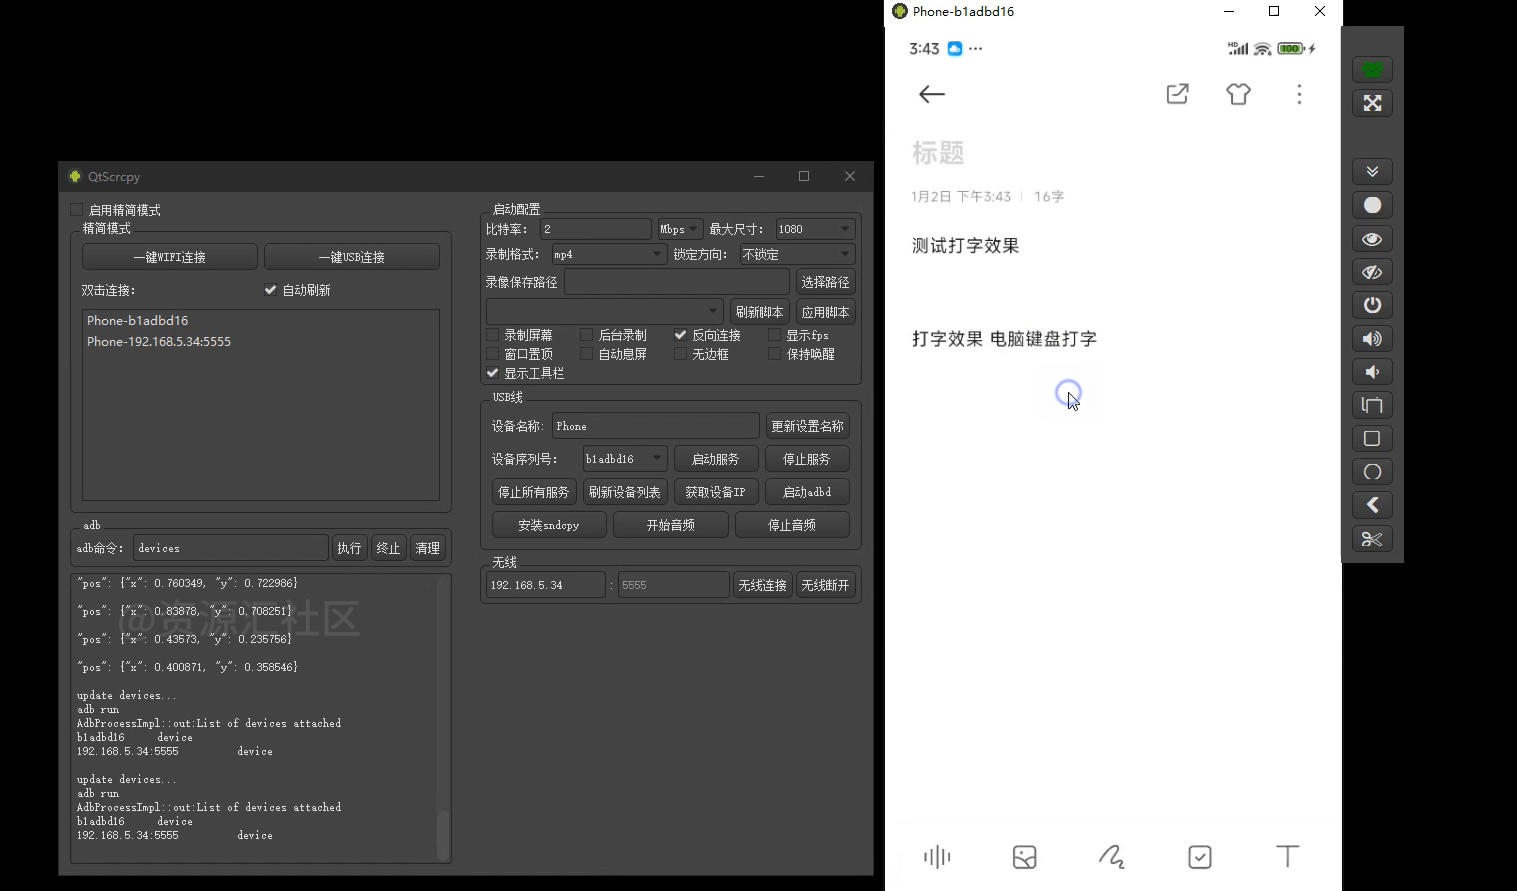
Task: Tap the power icon on the scrcpy toolbar
Action: (1371, 305)
